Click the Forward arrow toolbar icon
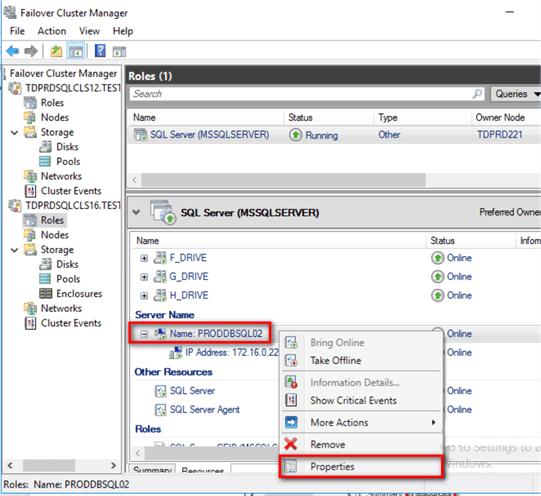The image size is (541, 496). [31, 51]
